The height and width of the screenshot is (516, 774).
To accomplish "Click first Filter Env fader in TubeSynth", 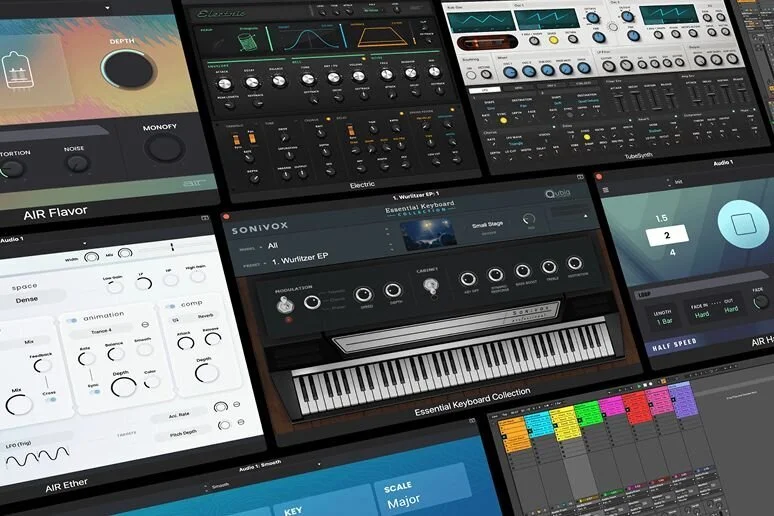I will coord(619,101).
